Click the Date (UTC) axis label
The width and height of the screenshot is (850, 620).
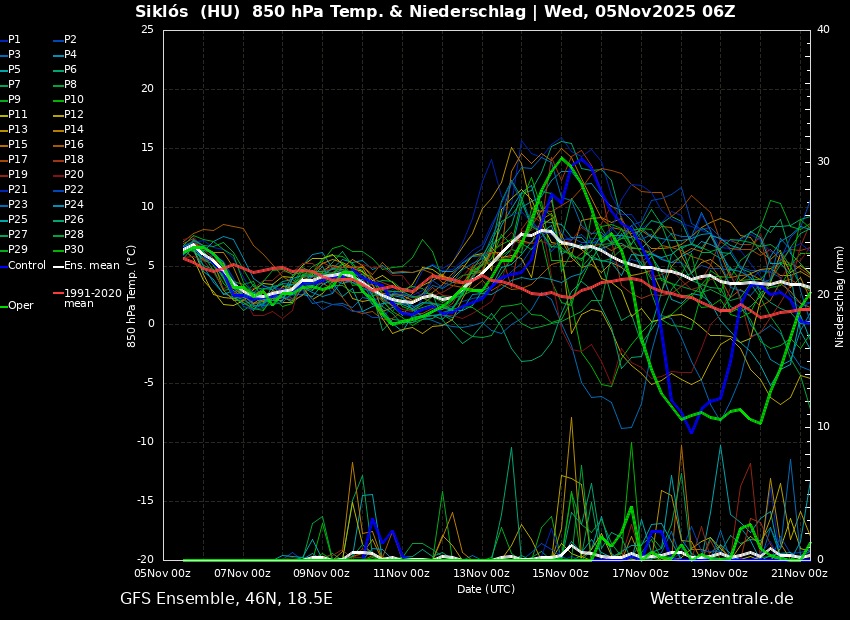[x=486, y=590]
